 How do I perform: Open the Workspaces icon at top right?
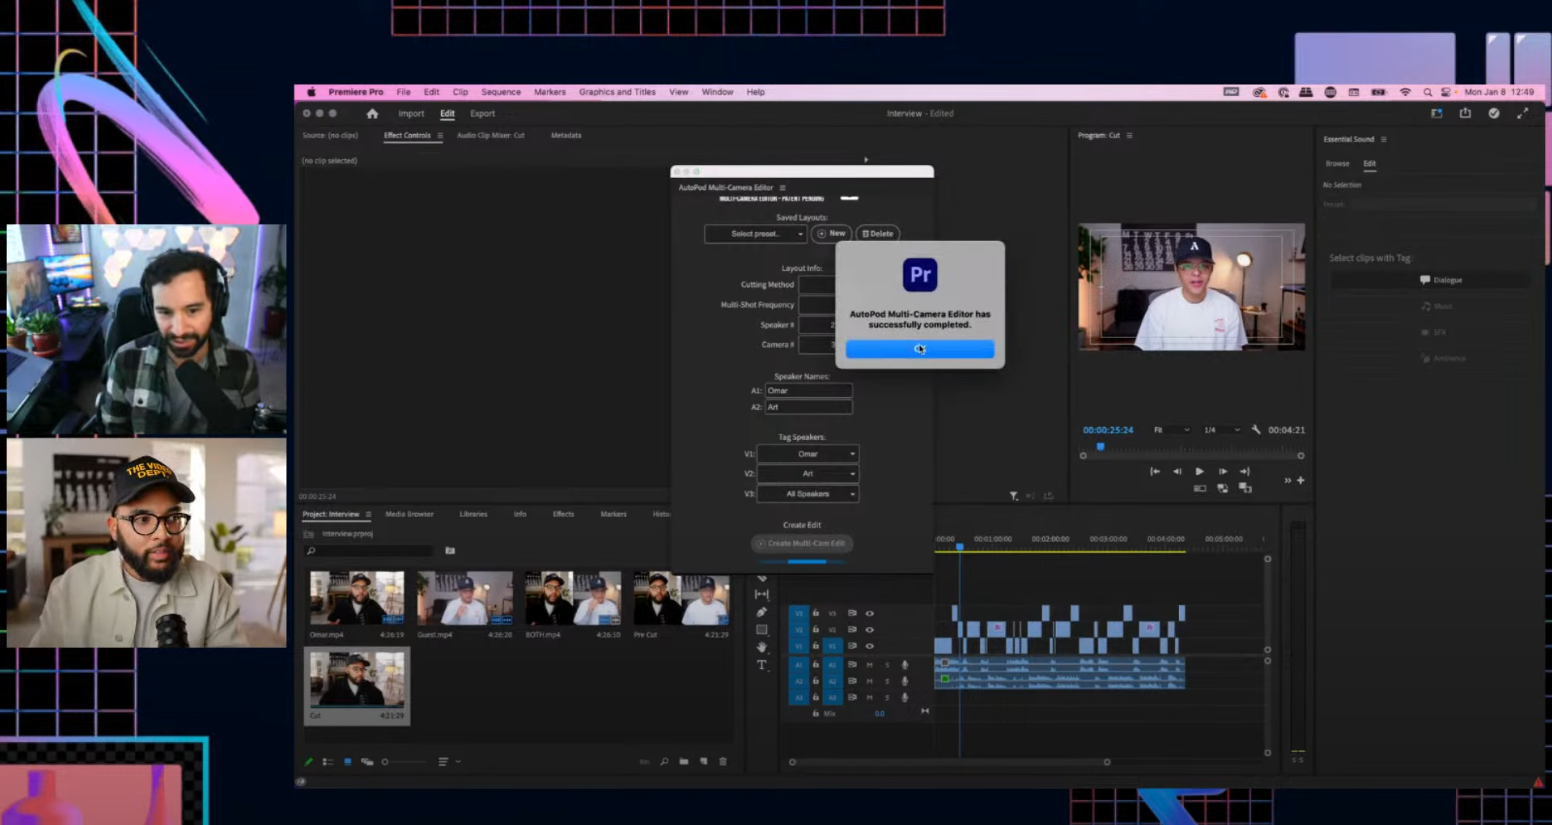[1437, 114]
